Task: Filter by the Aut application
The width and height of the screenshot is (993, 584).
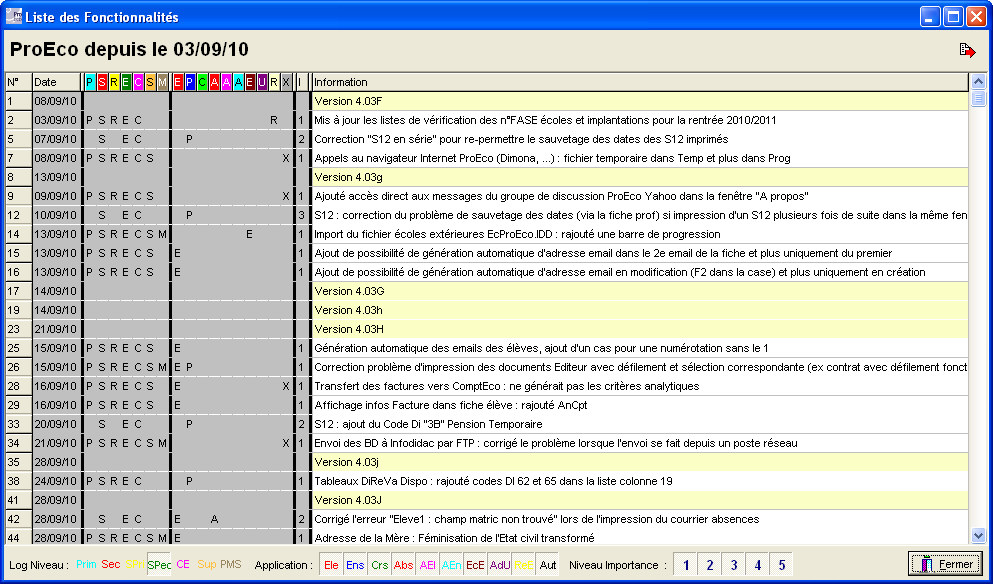Action: point(548,565)
